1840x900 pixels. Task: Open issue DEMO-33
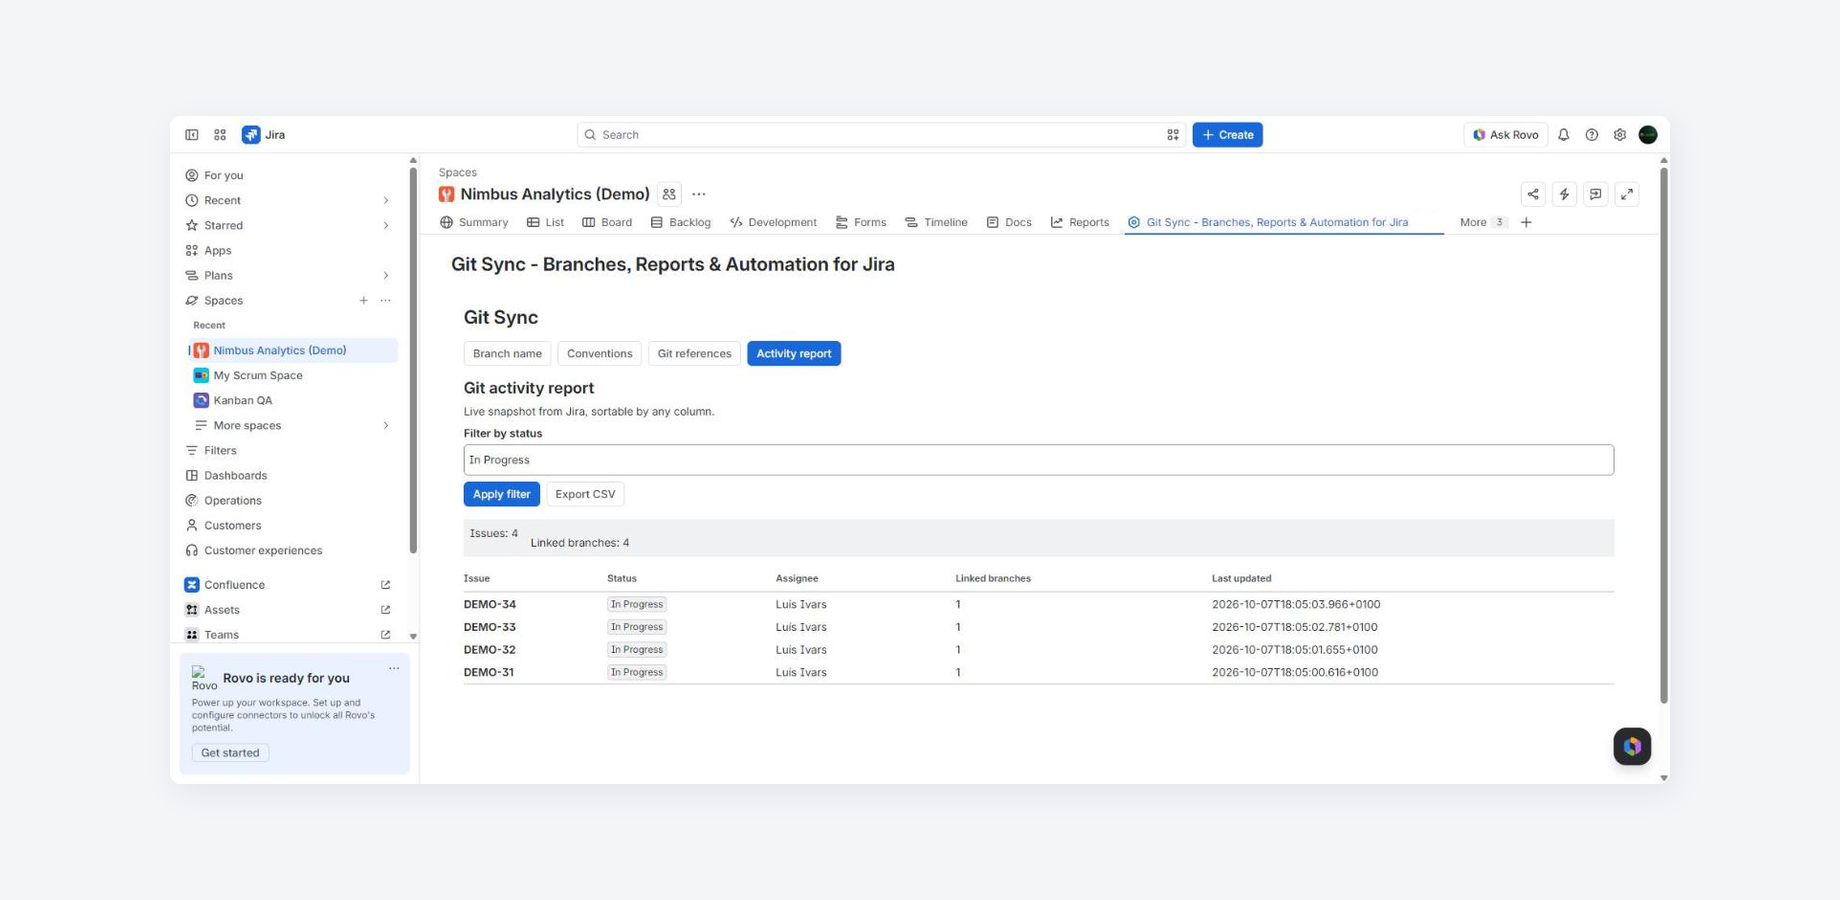point(489,627)
